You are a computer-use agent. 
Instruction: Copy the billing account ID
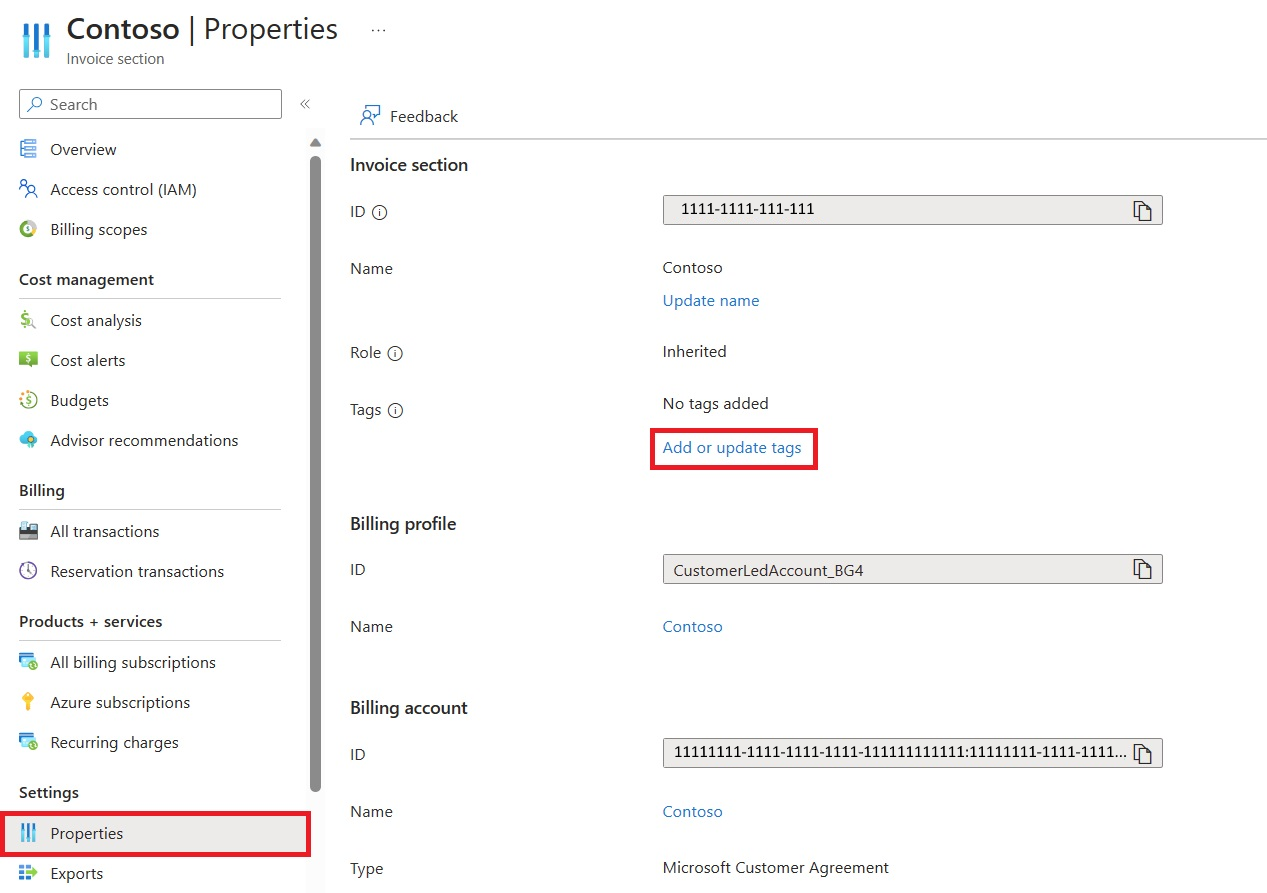pos(1142,753)
